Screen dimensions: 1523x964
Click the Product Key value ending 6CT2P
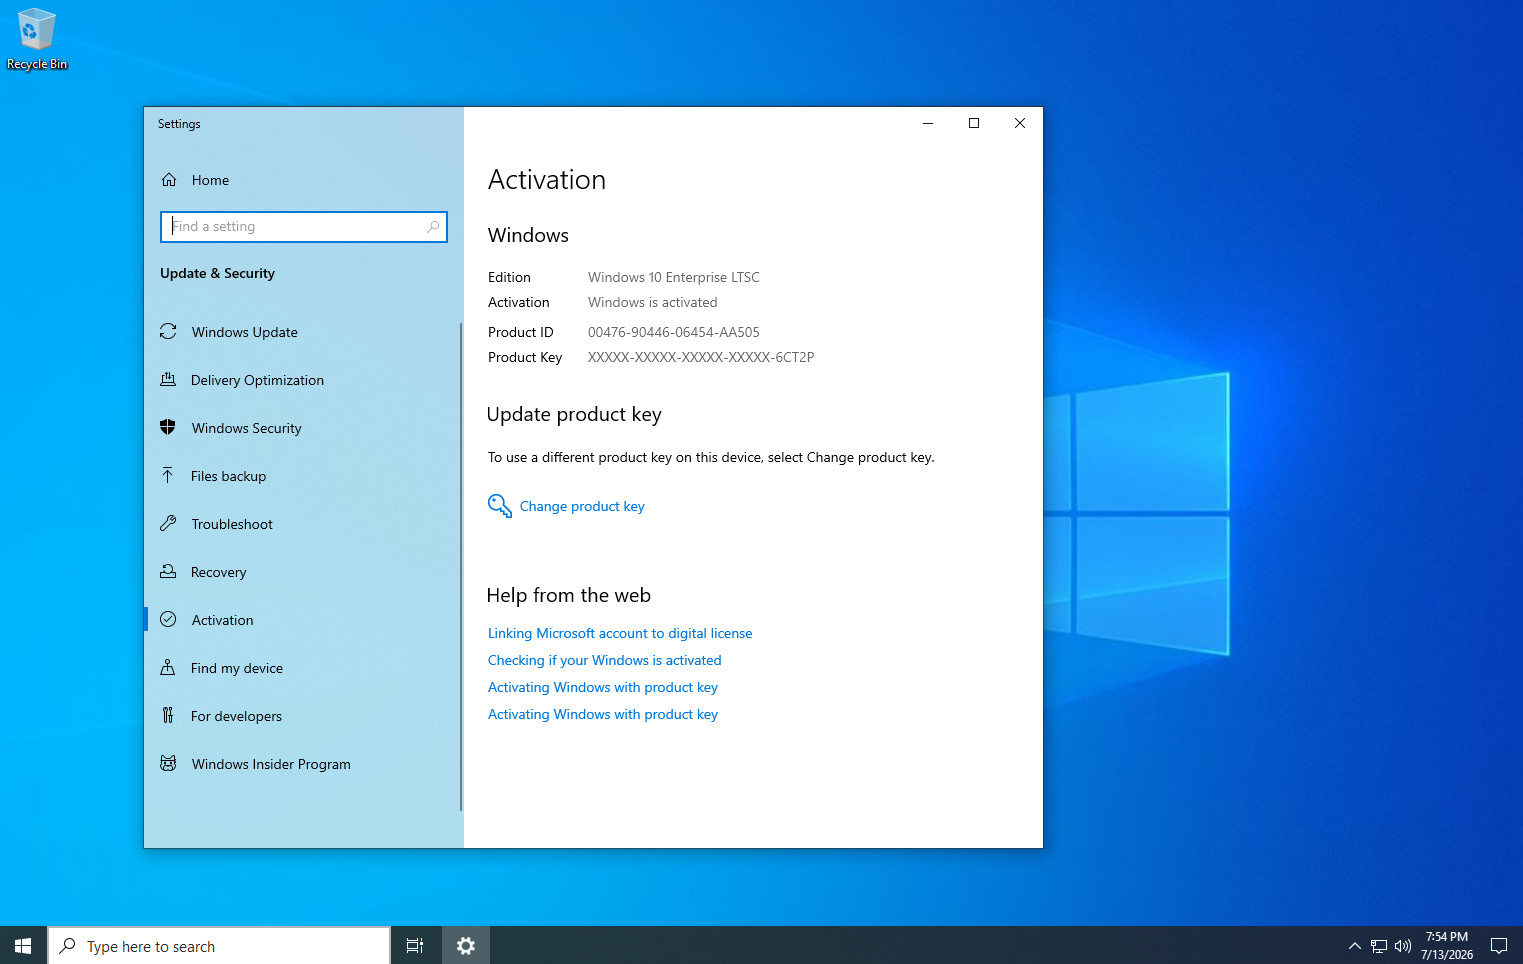(x=701, y=357)
